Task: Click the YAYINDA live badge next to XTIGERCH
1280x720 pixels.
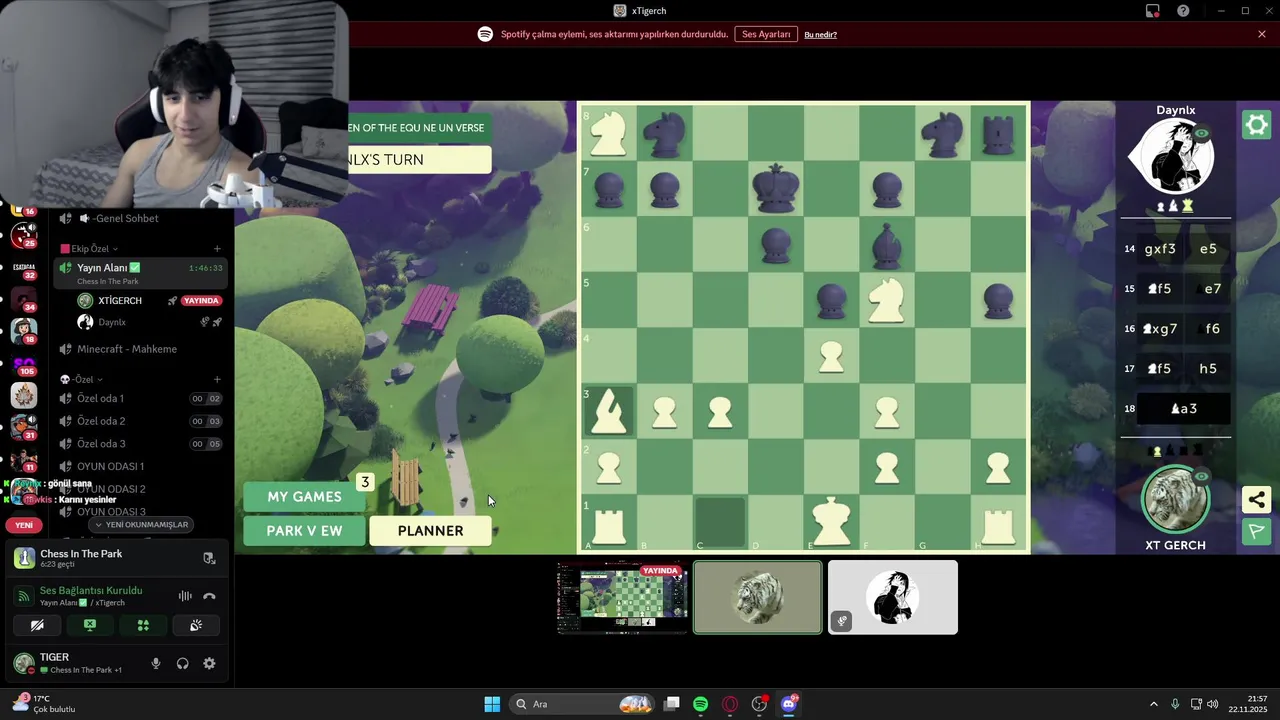Action: click(x=202, y=301)
